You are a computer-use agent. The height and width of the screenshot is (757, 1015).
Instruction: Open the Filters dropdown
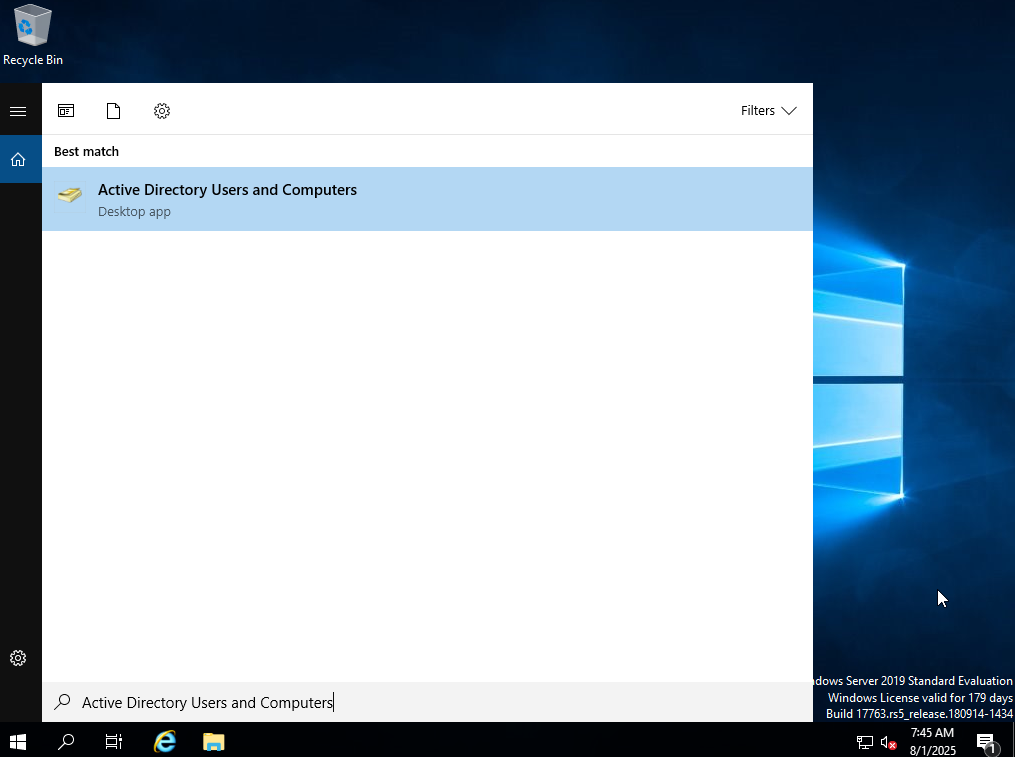[x=768, y=111]
